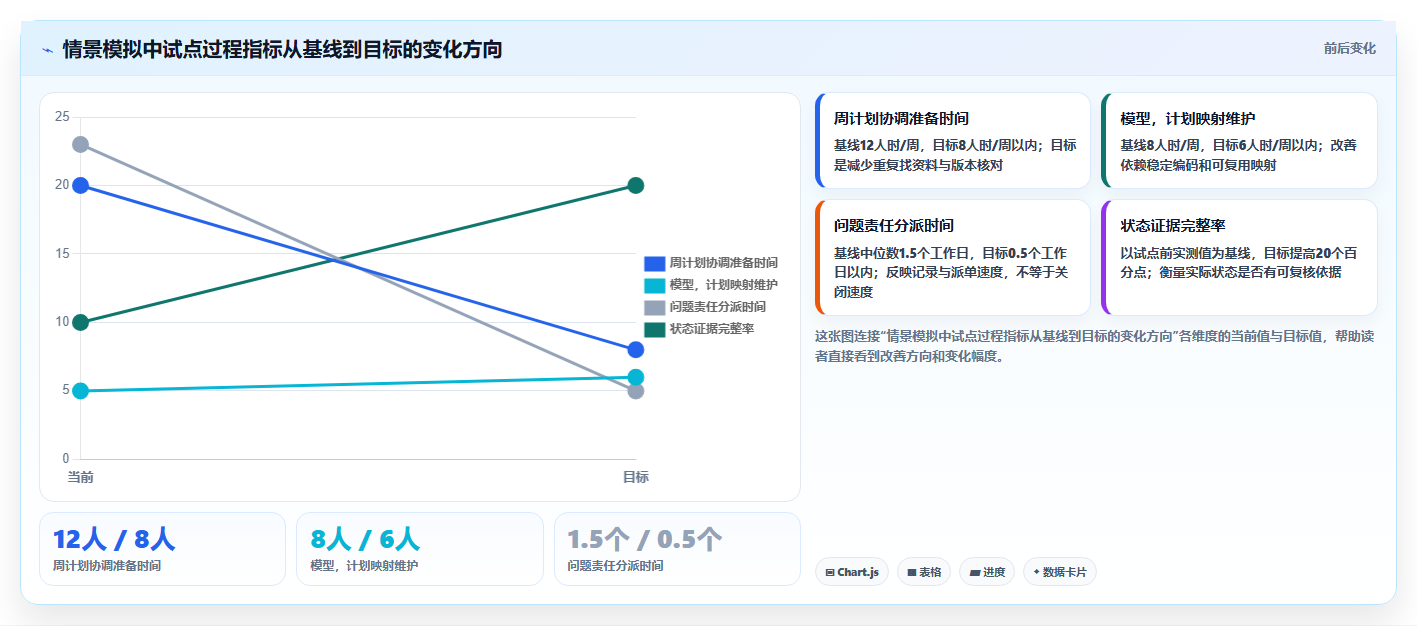The width and height of the screenshot is (1417, 626).
Task: Open the 问题责任分派时间 description card
Action: pyautogui.click(x=953, y=257)
